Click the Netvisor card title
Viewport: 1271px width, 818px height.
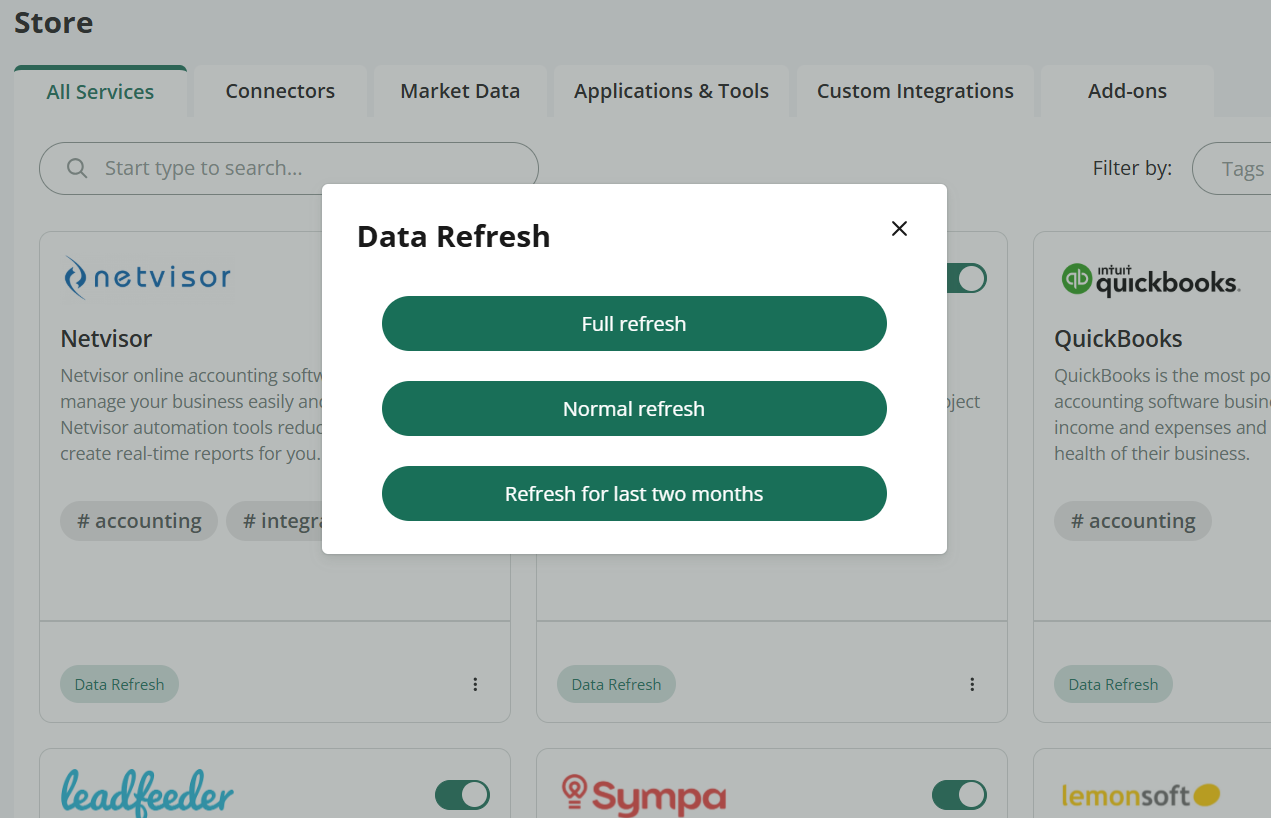[106, 339]
